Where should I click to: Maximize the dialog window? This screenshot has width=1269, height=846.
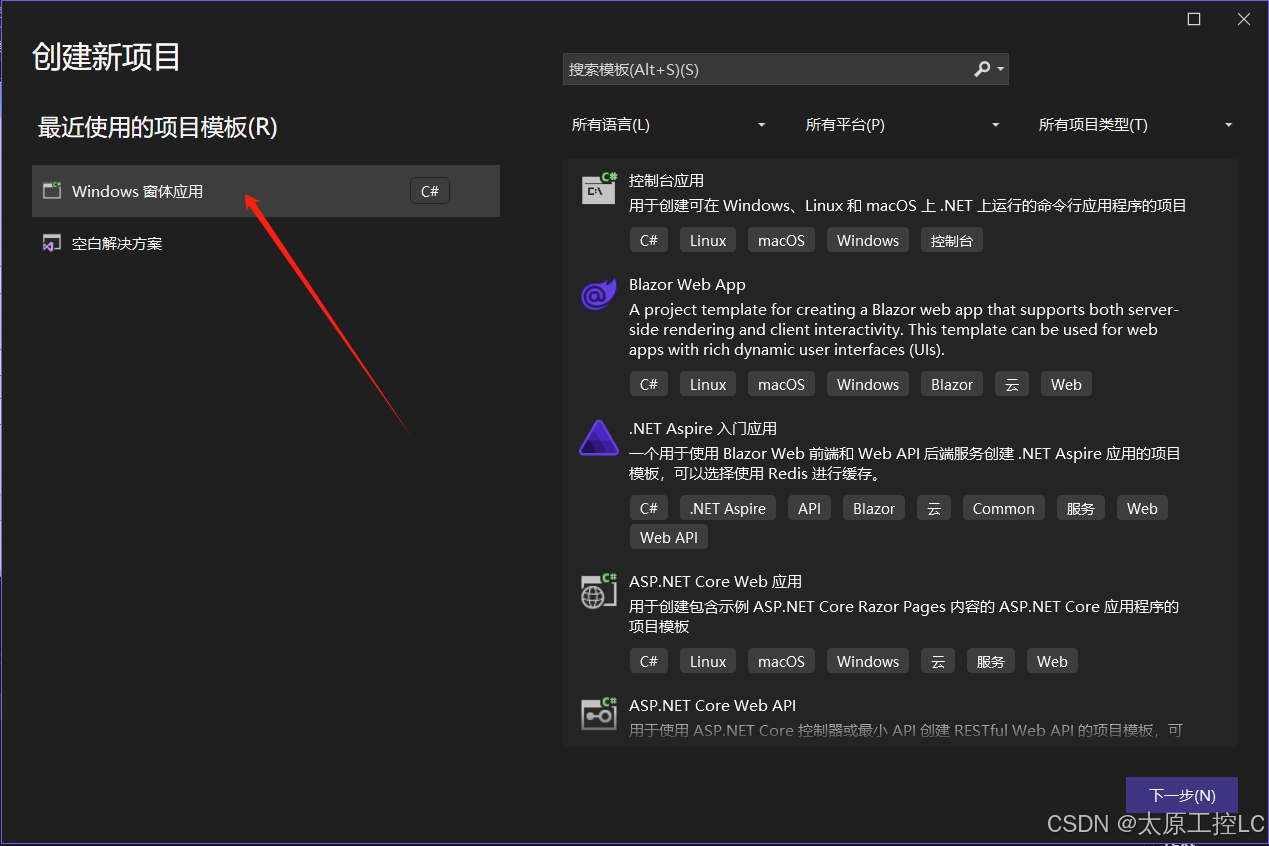1194,19
